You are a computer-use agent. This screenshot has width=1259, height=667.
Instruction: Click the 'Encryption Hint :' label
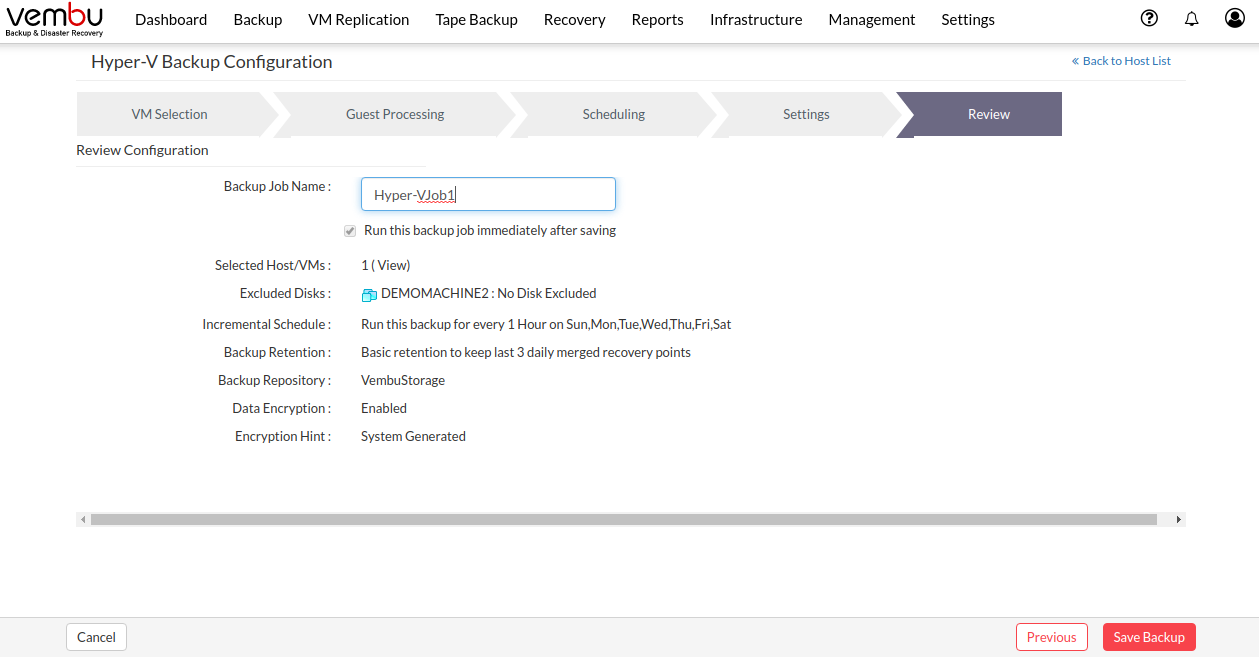(x=283, y=436)
